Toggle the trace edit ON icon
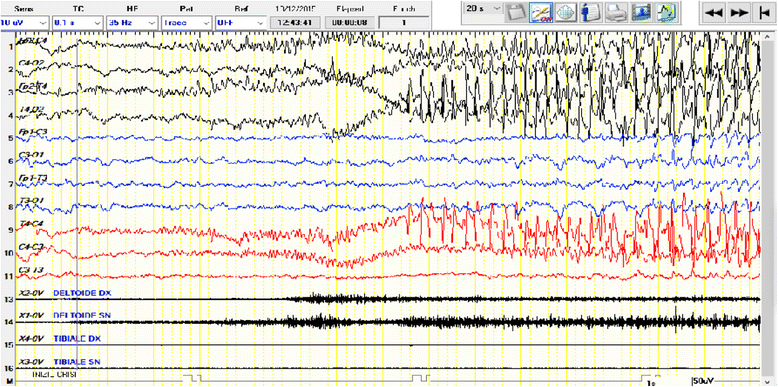Screen dimensions: 778x387 pyautogui.click(x=540, y=12)
